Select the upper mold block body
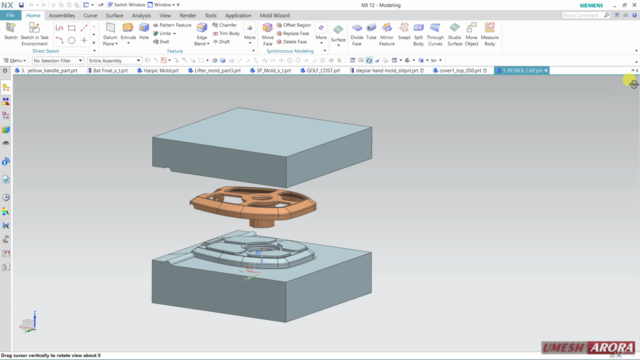640x360 pixels. (x=262, y=147)
